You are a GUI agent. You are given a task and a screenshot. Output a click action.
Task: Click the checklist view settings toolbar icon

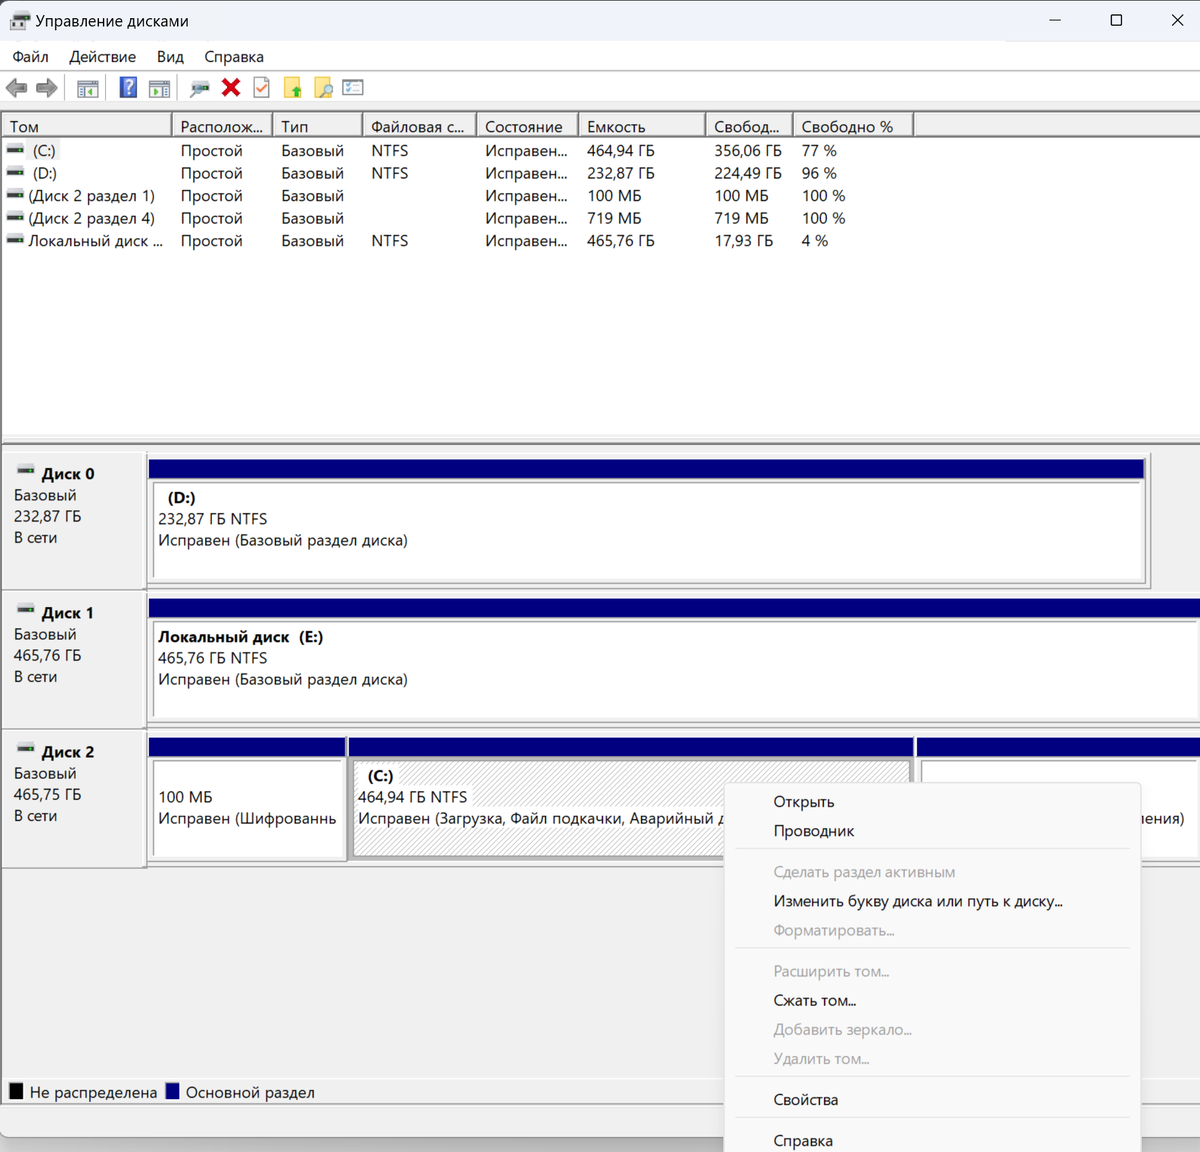(x=353, y=88)
